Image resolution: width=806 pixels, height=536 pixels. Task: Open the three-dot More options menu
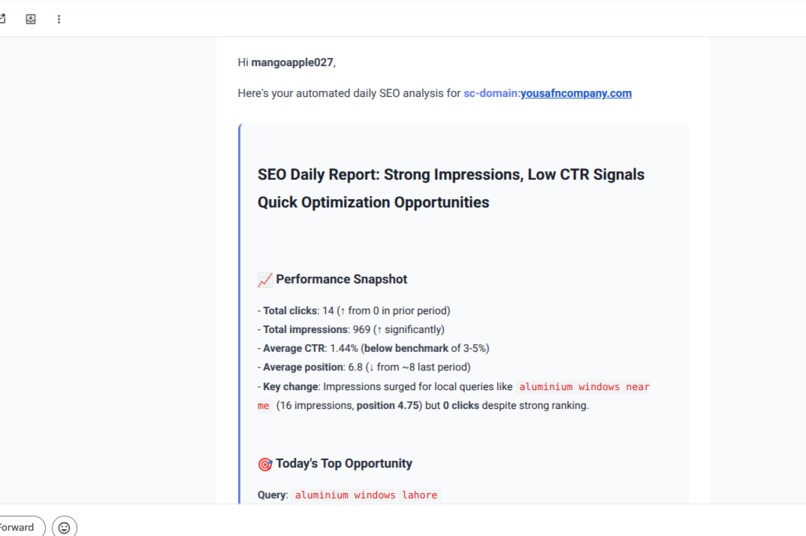[59, 19]
